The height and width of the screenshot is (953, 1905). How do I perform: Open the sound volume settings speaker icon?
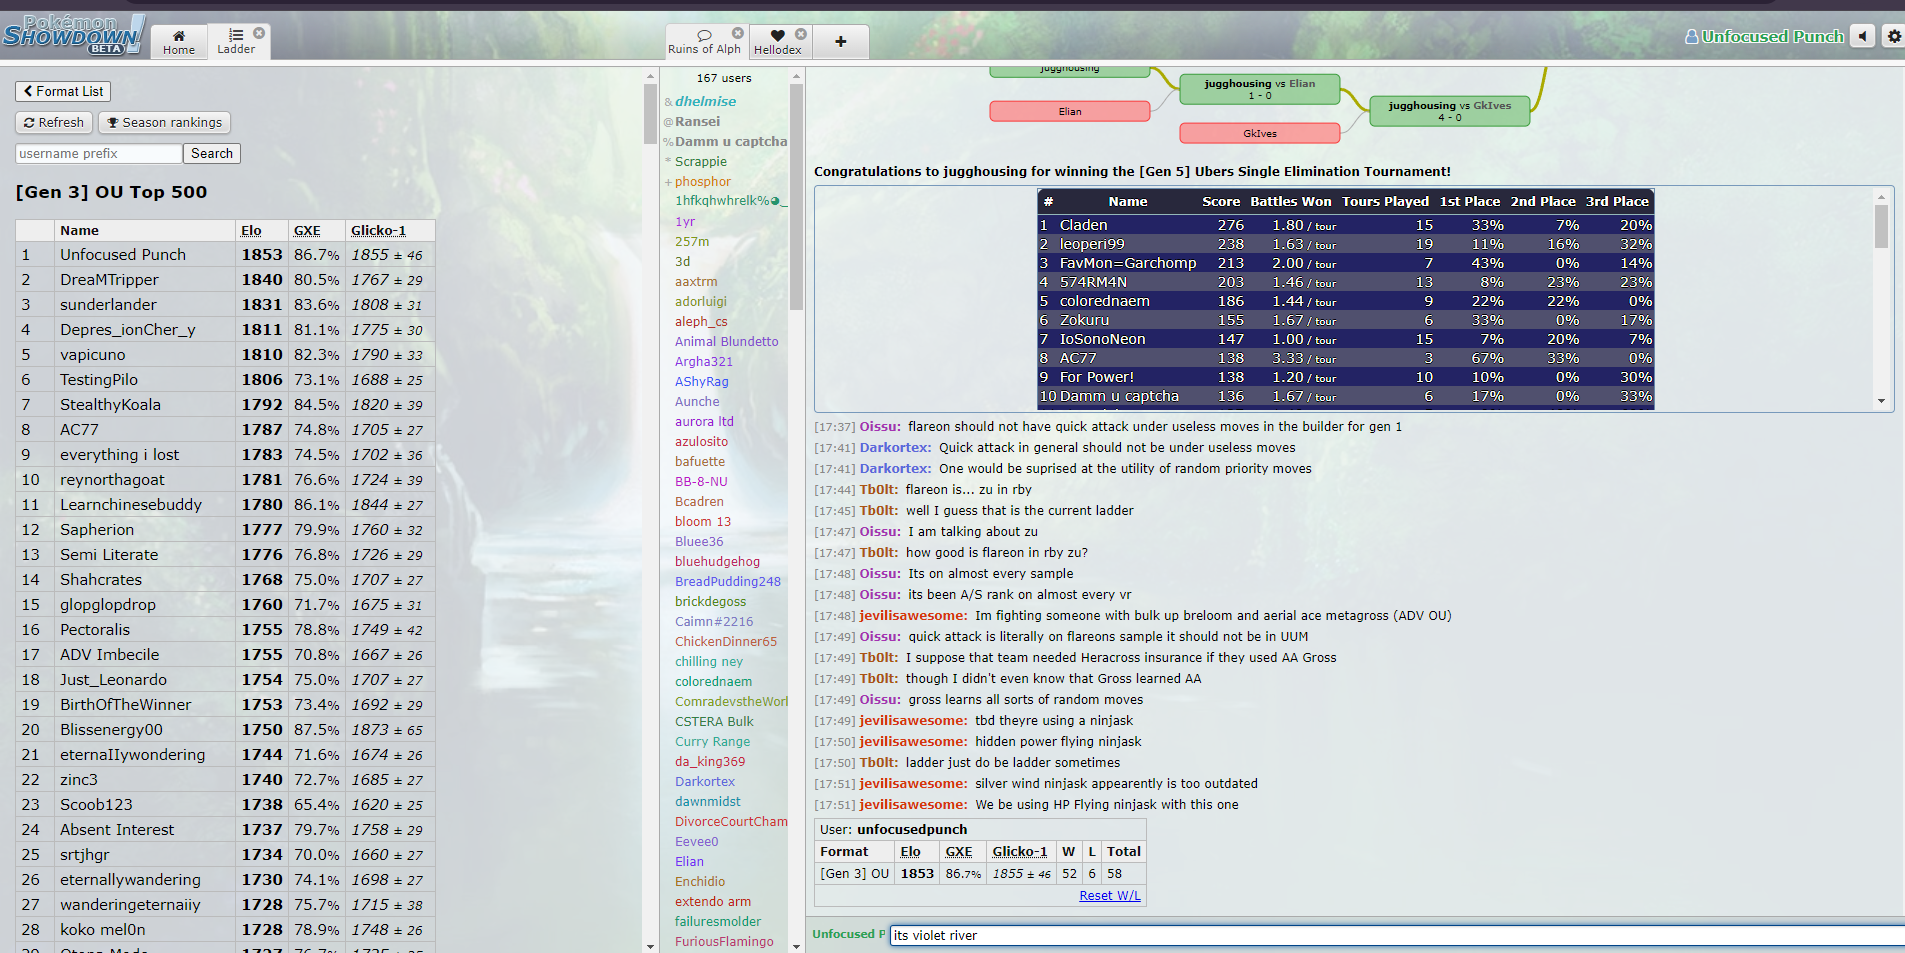[x=1862, y=36]
